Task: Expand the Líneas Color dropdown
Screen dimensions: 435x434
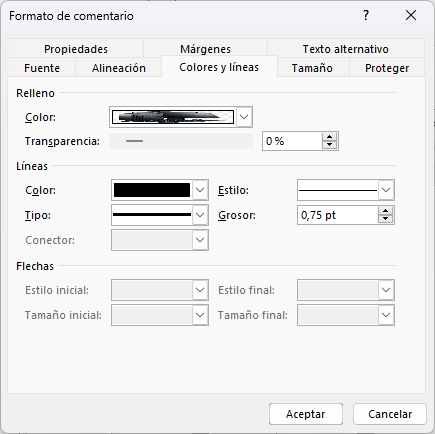Action: tap(200, 190)
